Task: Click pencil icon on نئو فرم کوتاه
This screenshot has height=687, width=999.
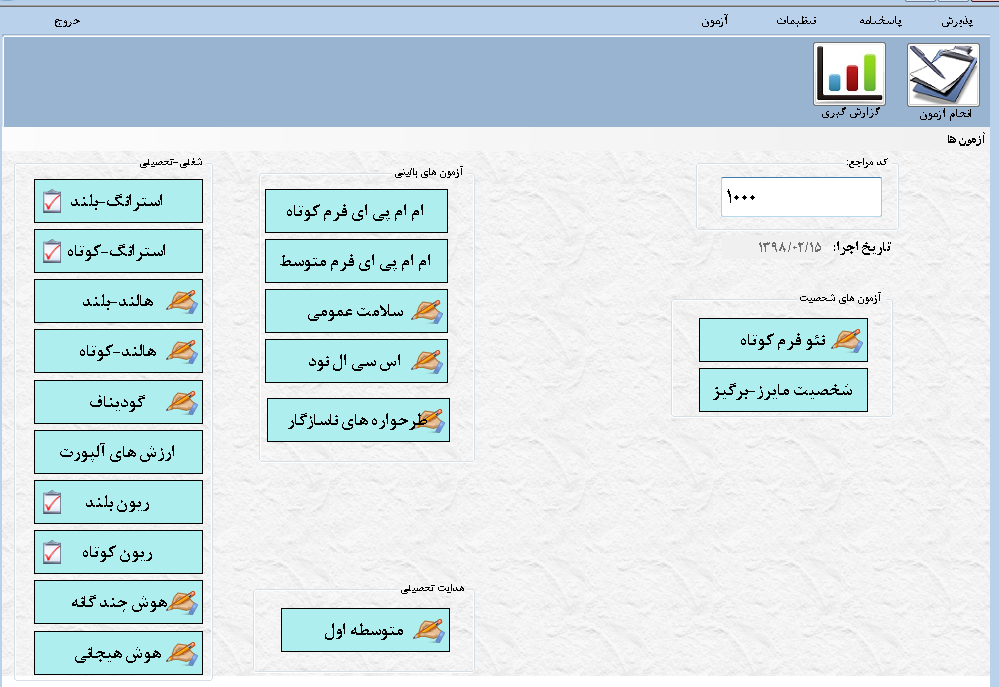Action: point(846,340)
